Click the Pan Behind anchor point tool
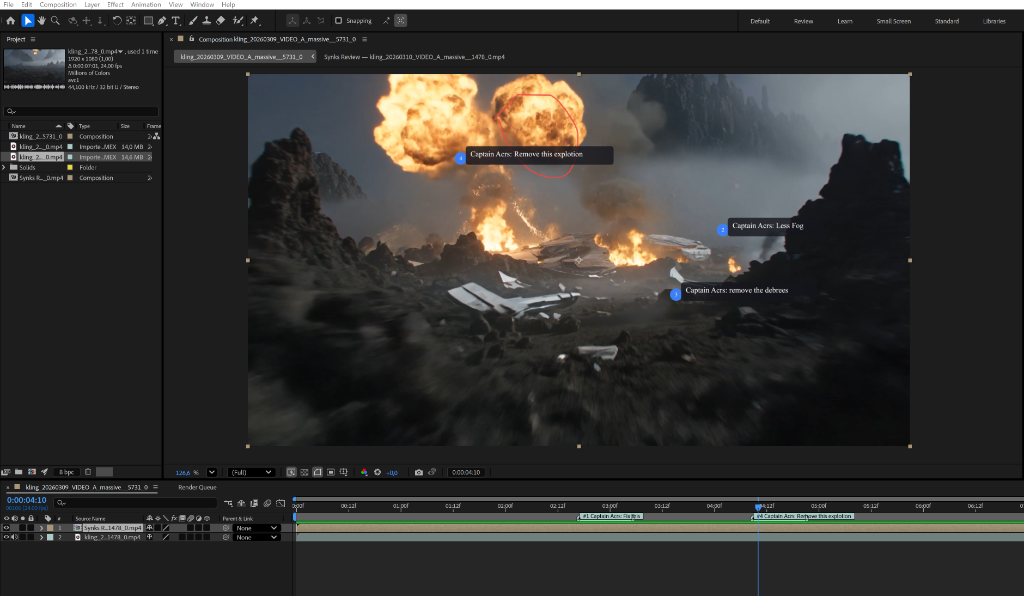 [131, 21]
